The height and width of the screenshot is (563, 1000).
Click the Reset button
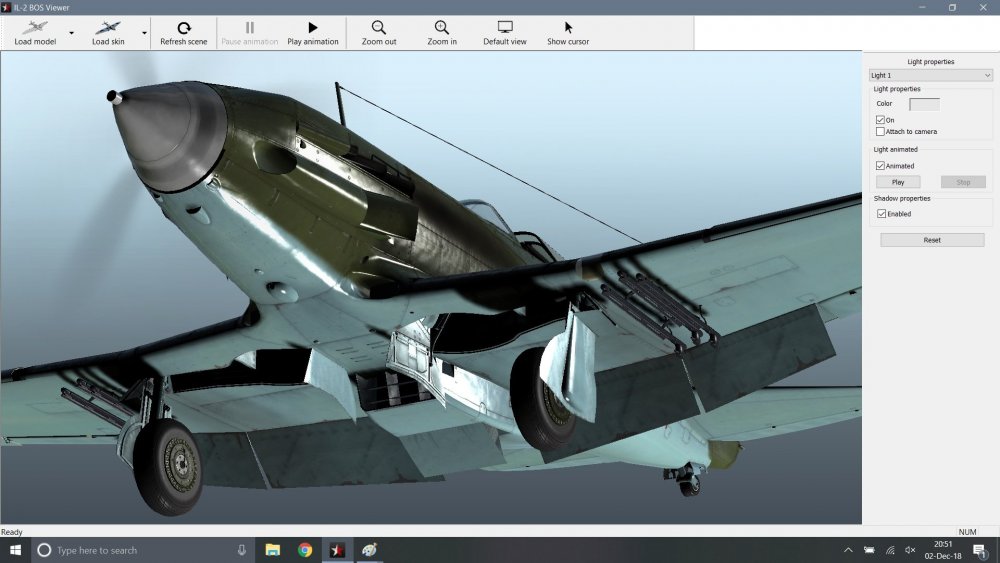932,240
